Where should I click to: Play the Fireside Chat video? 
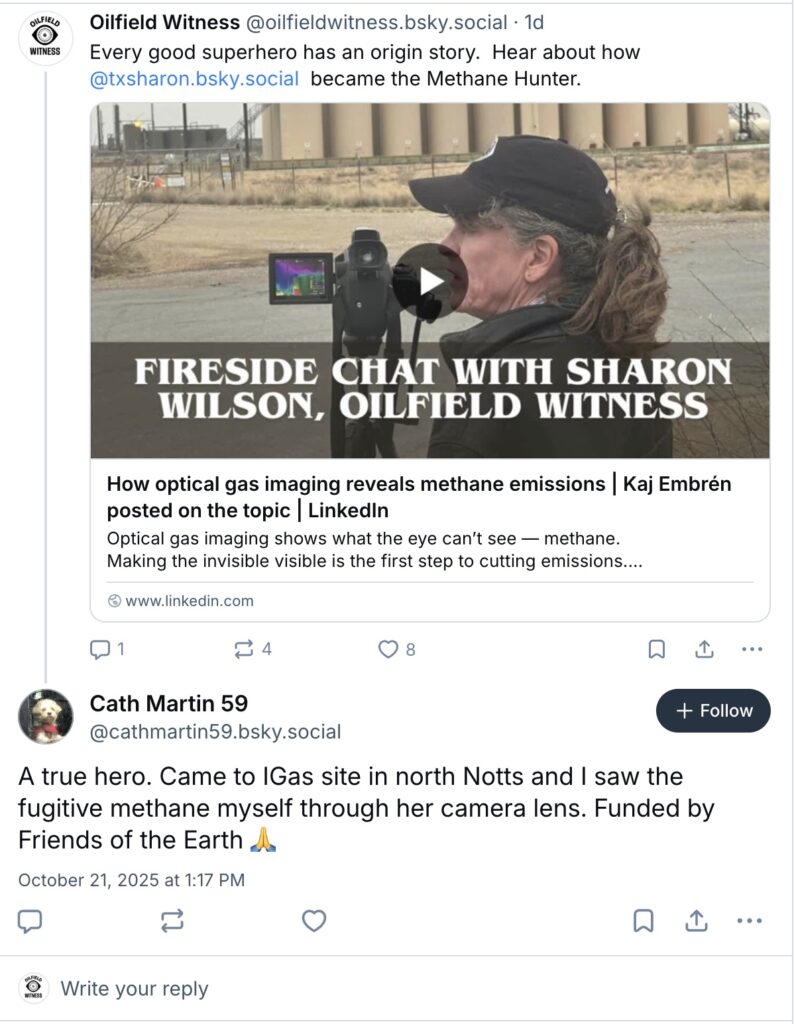pyautogui.click(x=430, y=281)
